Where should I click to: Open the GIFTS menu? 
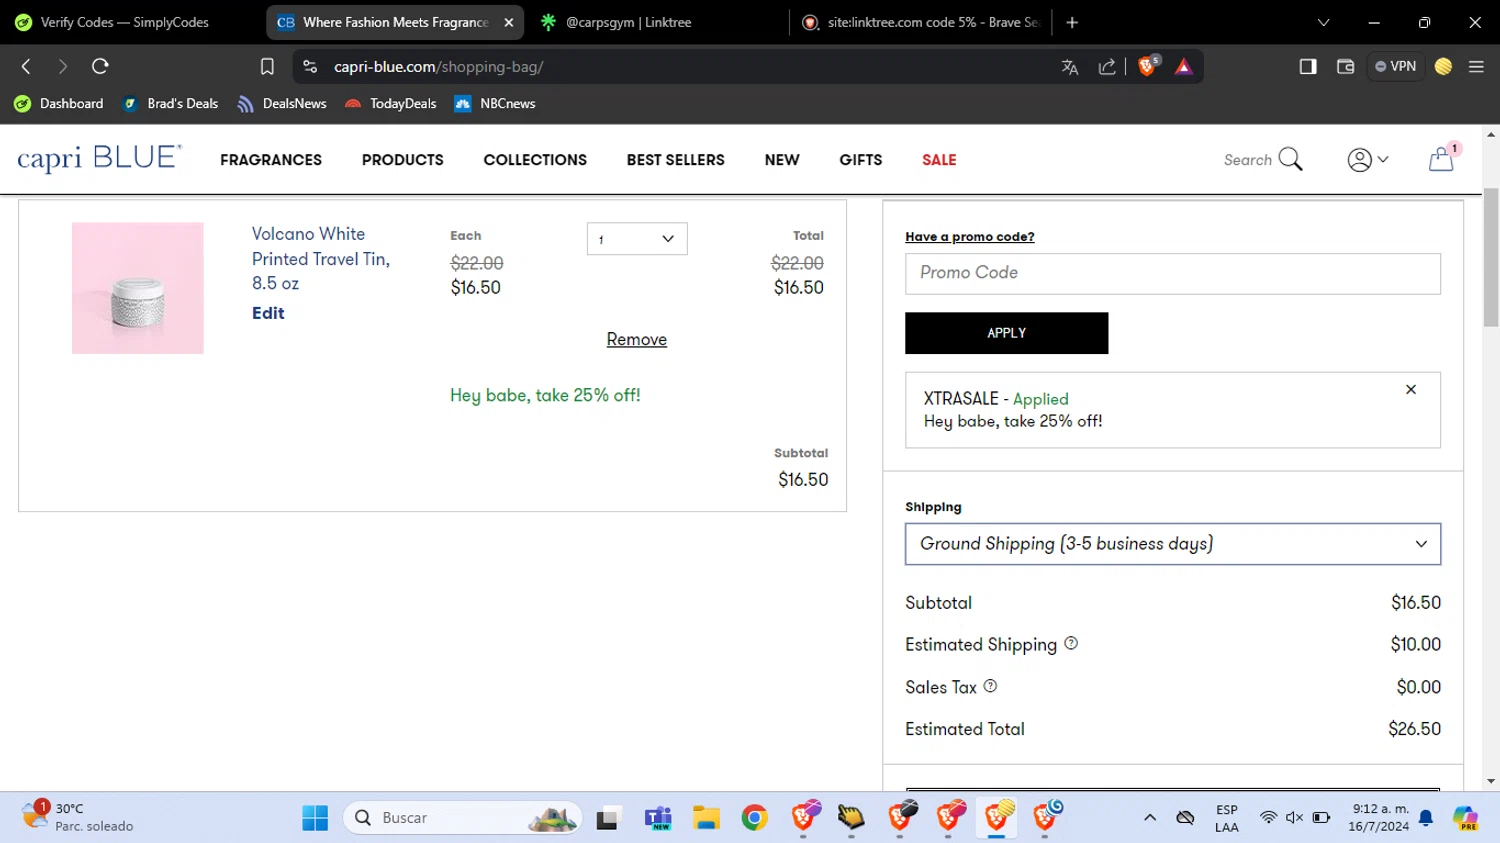point(861,160)
